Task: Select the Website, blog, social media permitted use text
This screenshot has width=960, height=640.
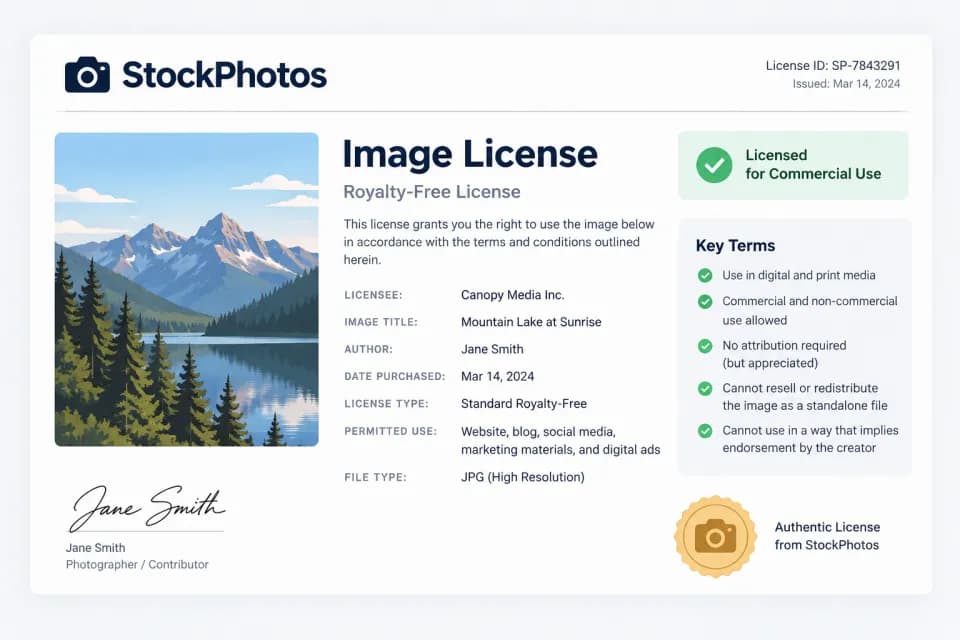Action: pyautogui.click(x=560, y=440)
